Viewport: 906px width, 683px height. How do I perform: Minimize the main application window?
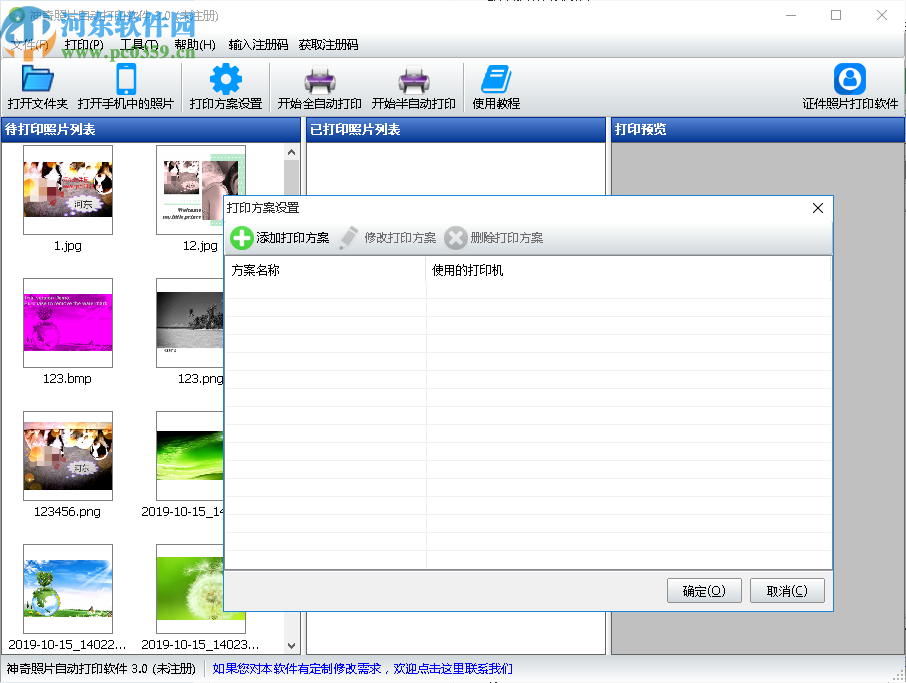791,15
